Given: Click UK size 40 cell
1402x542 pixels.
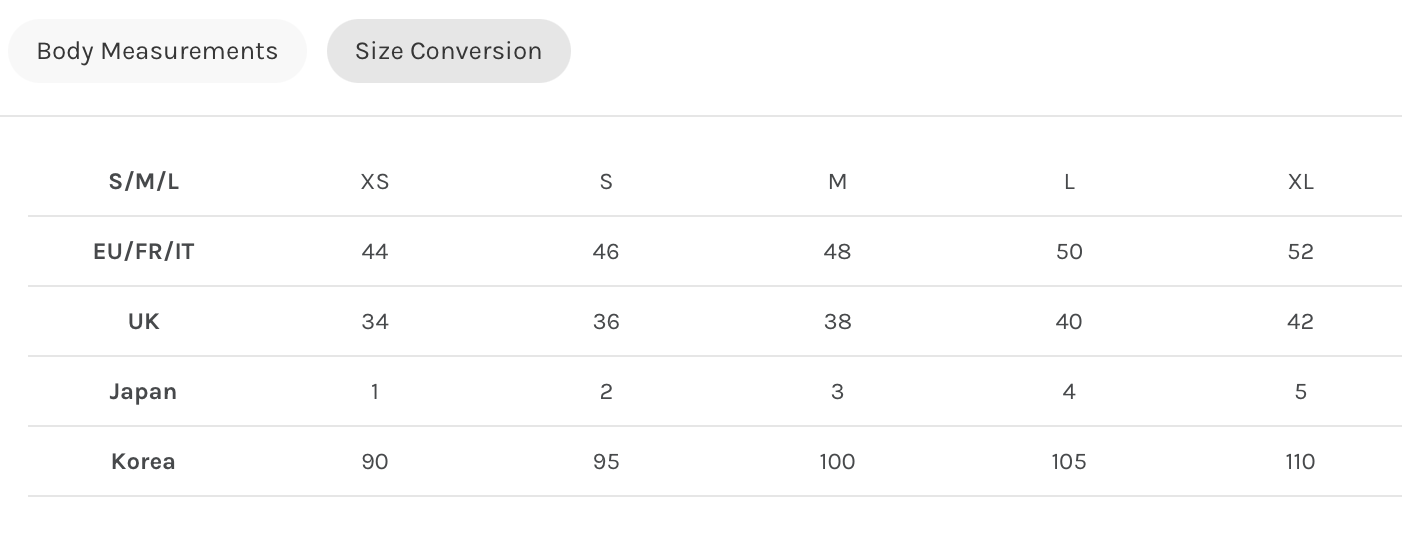Looking at the screenshot, I should pos(1069,321).
